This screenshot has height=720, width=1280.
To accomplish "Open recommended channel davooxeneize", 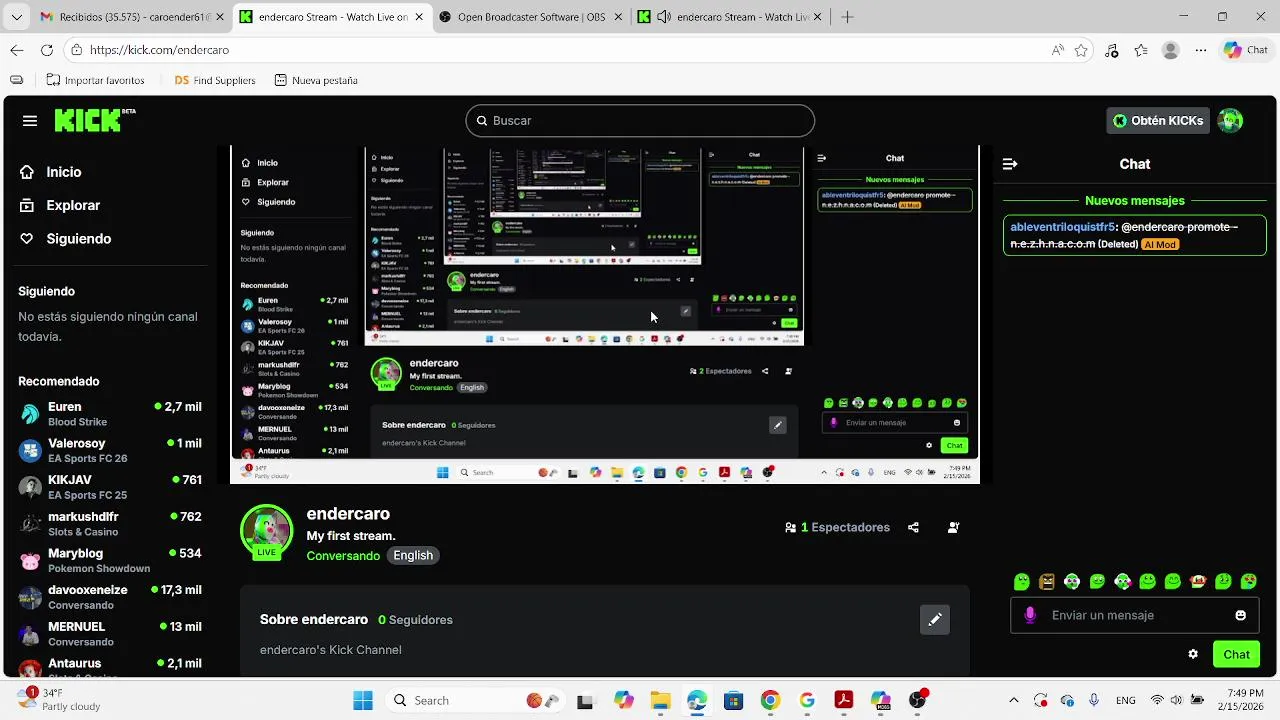I will [x=110, y=597].
